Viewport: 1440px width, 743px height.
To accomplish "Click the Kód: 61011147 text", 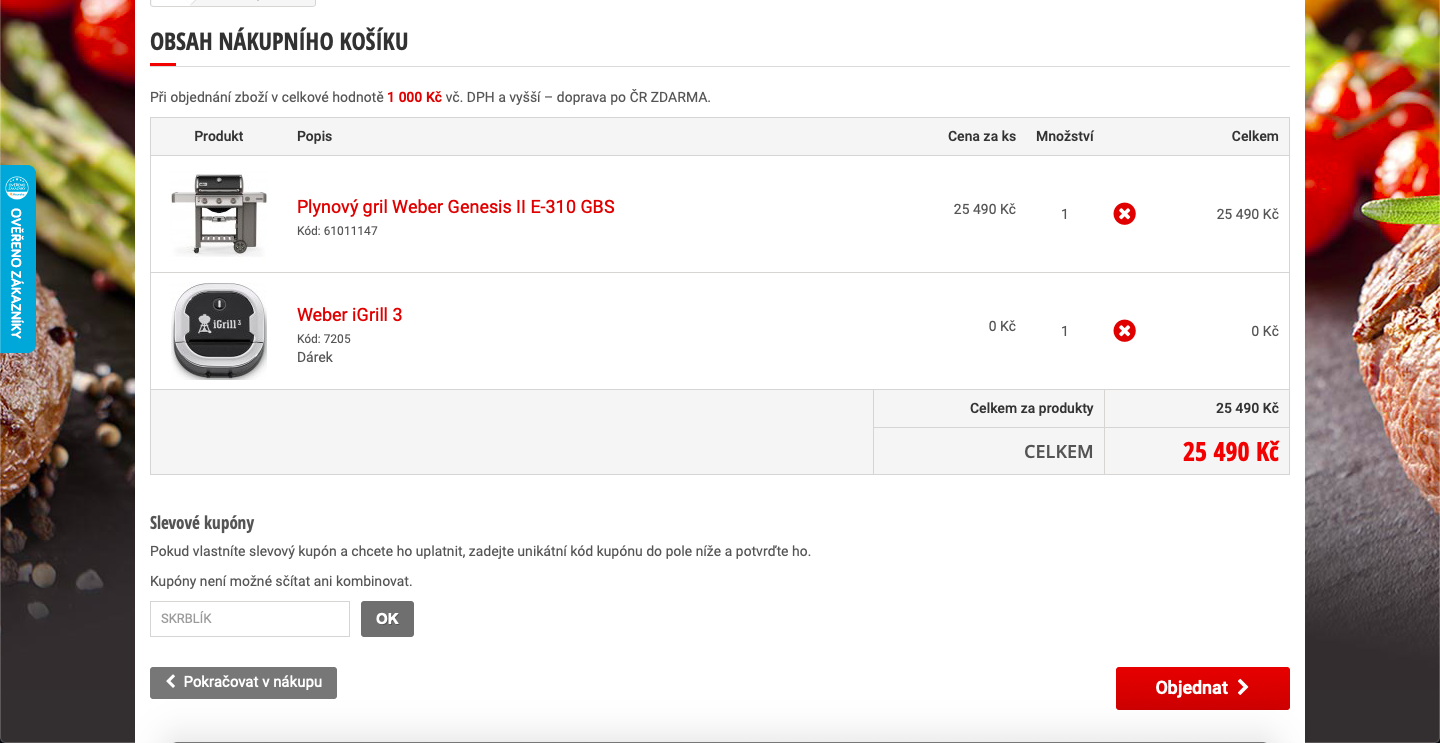I will pos(337,231).
